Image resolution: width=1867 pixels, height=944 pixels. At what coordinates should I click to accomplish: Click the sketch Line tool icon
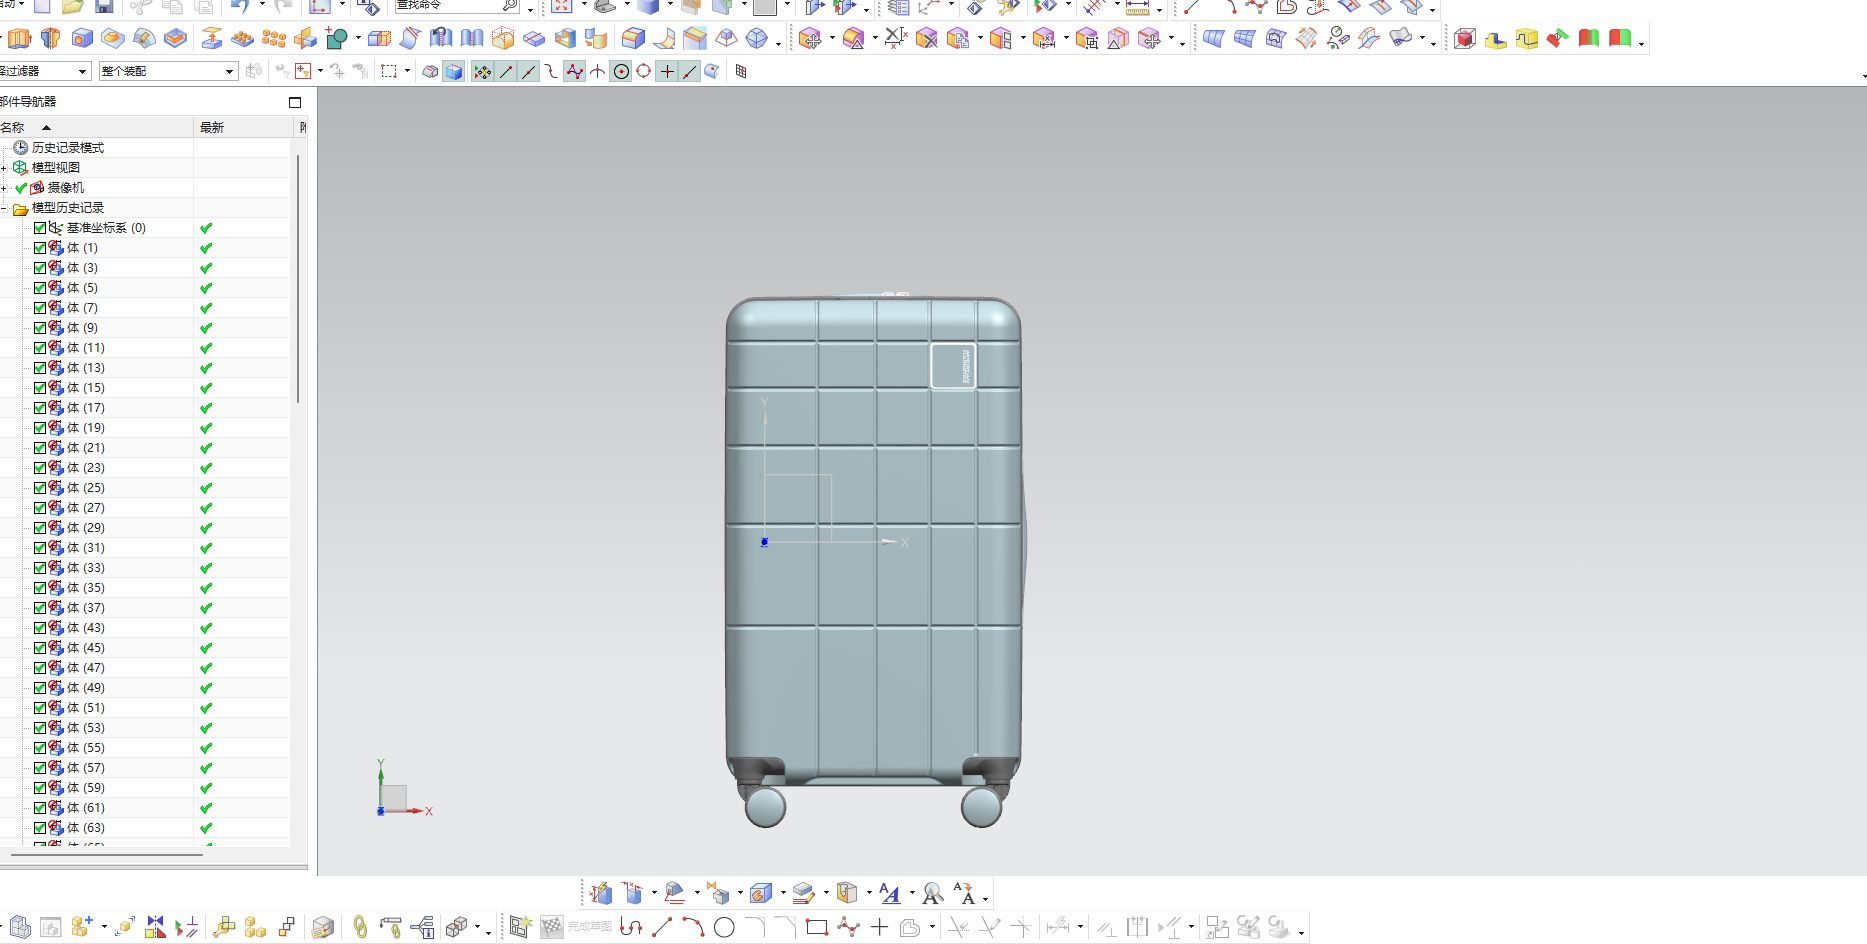click(x=662, y=927)
